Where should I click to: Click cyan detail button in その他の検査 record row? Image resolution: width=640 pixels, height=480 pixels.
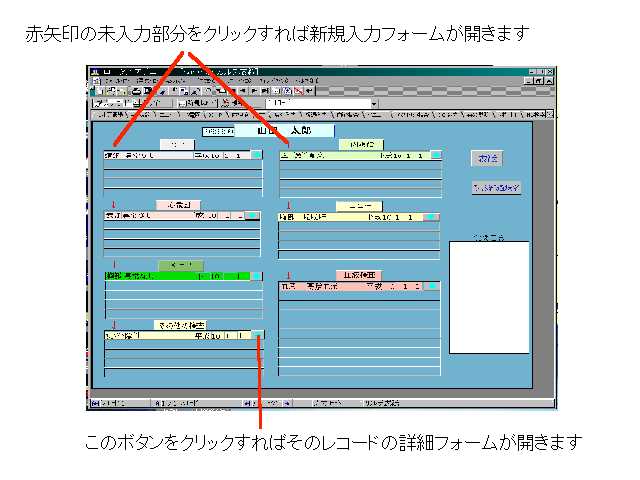click(x=257, y=335)
